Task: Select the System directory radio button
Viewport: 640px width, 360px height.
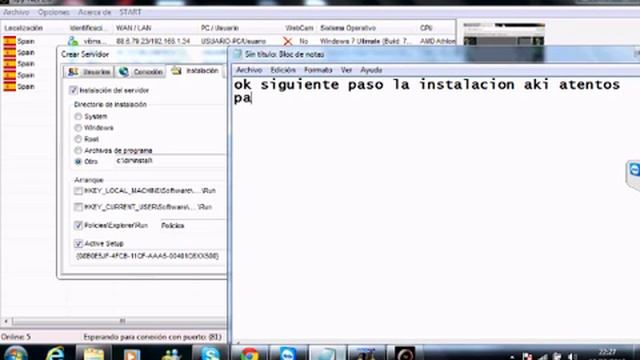Action: (78, 116)
